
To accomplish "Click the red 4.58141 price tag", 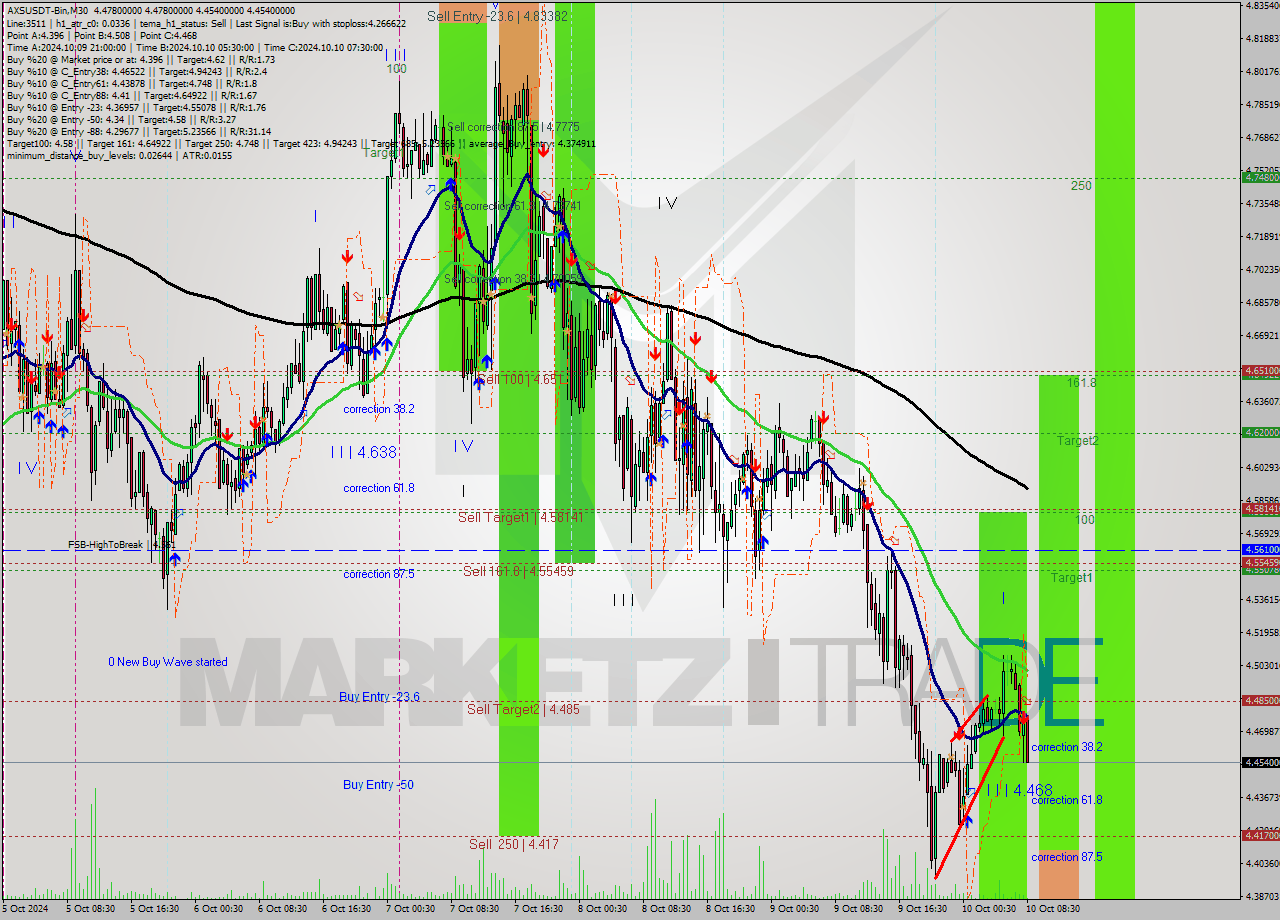I will coord(1261,508).
